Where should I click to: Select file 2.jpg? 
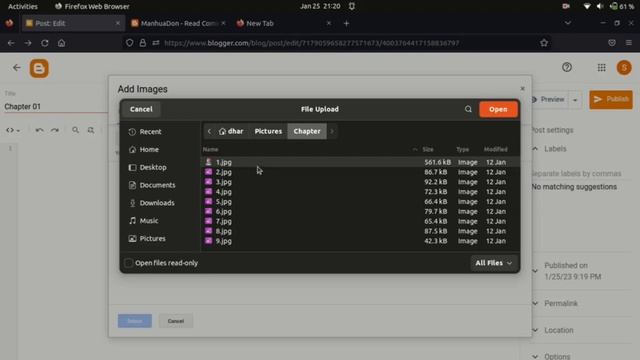click(360, 172)
